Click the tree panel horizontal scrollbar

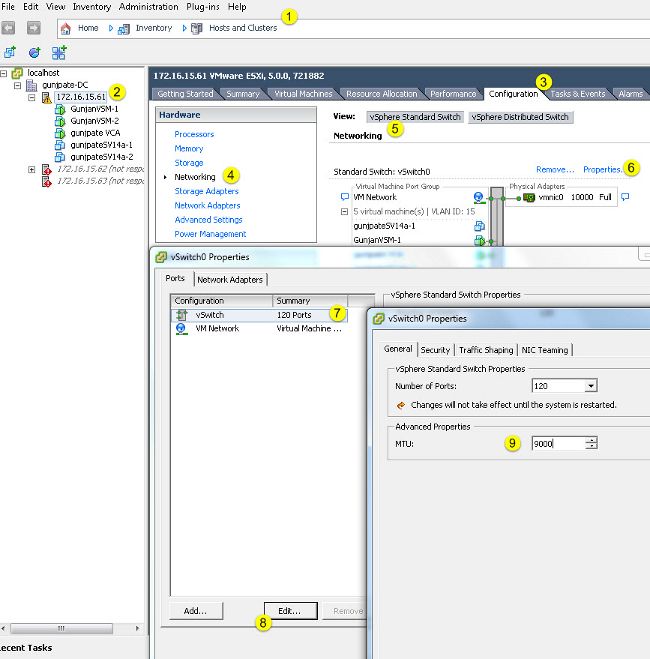[x=61, y=628]
